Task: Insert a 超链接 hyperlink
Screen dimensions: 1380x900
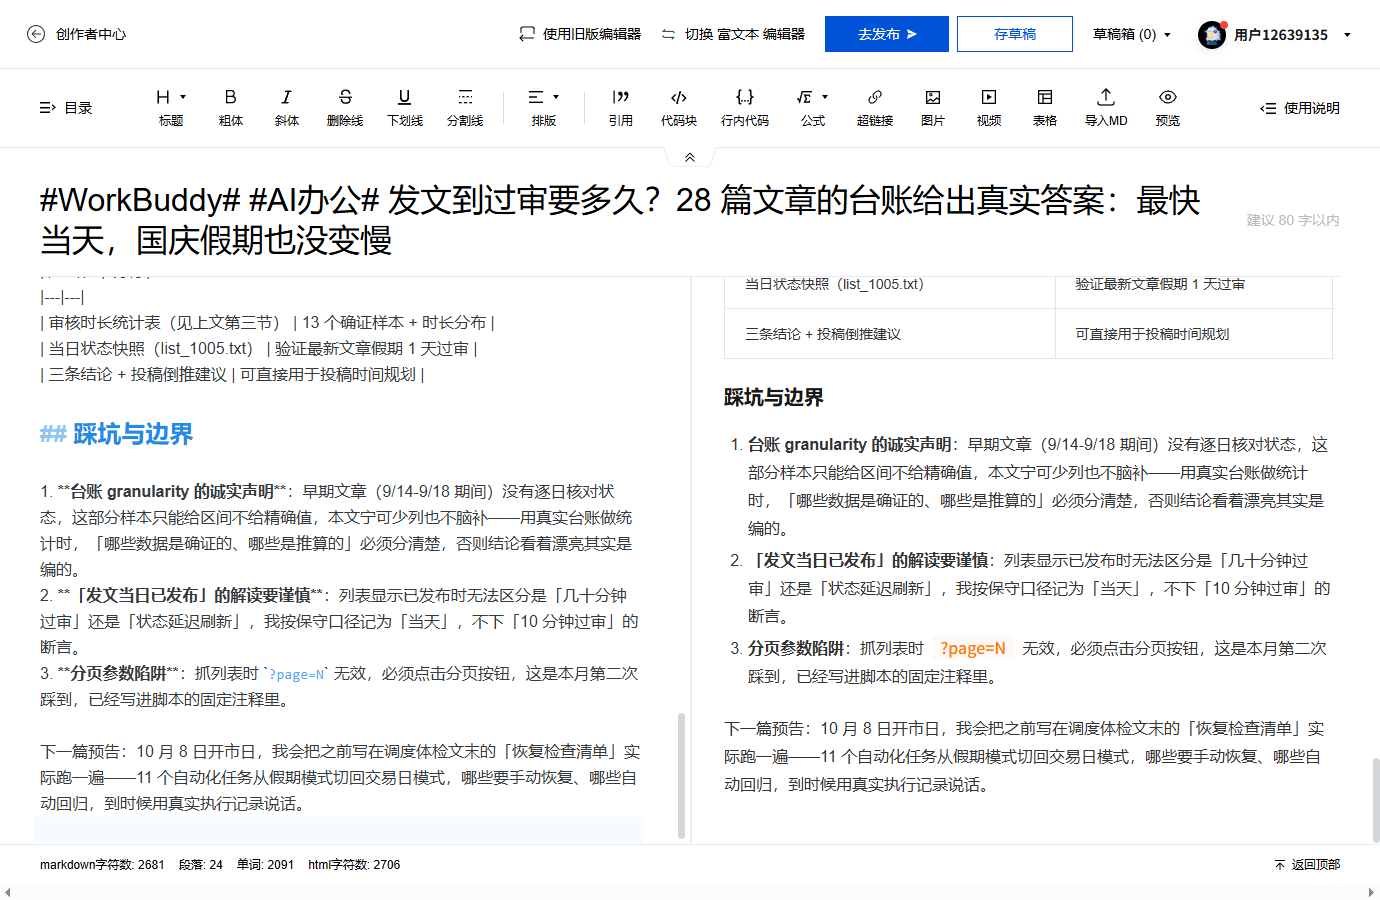Action: pyautogui.click(x=875, y=107)
